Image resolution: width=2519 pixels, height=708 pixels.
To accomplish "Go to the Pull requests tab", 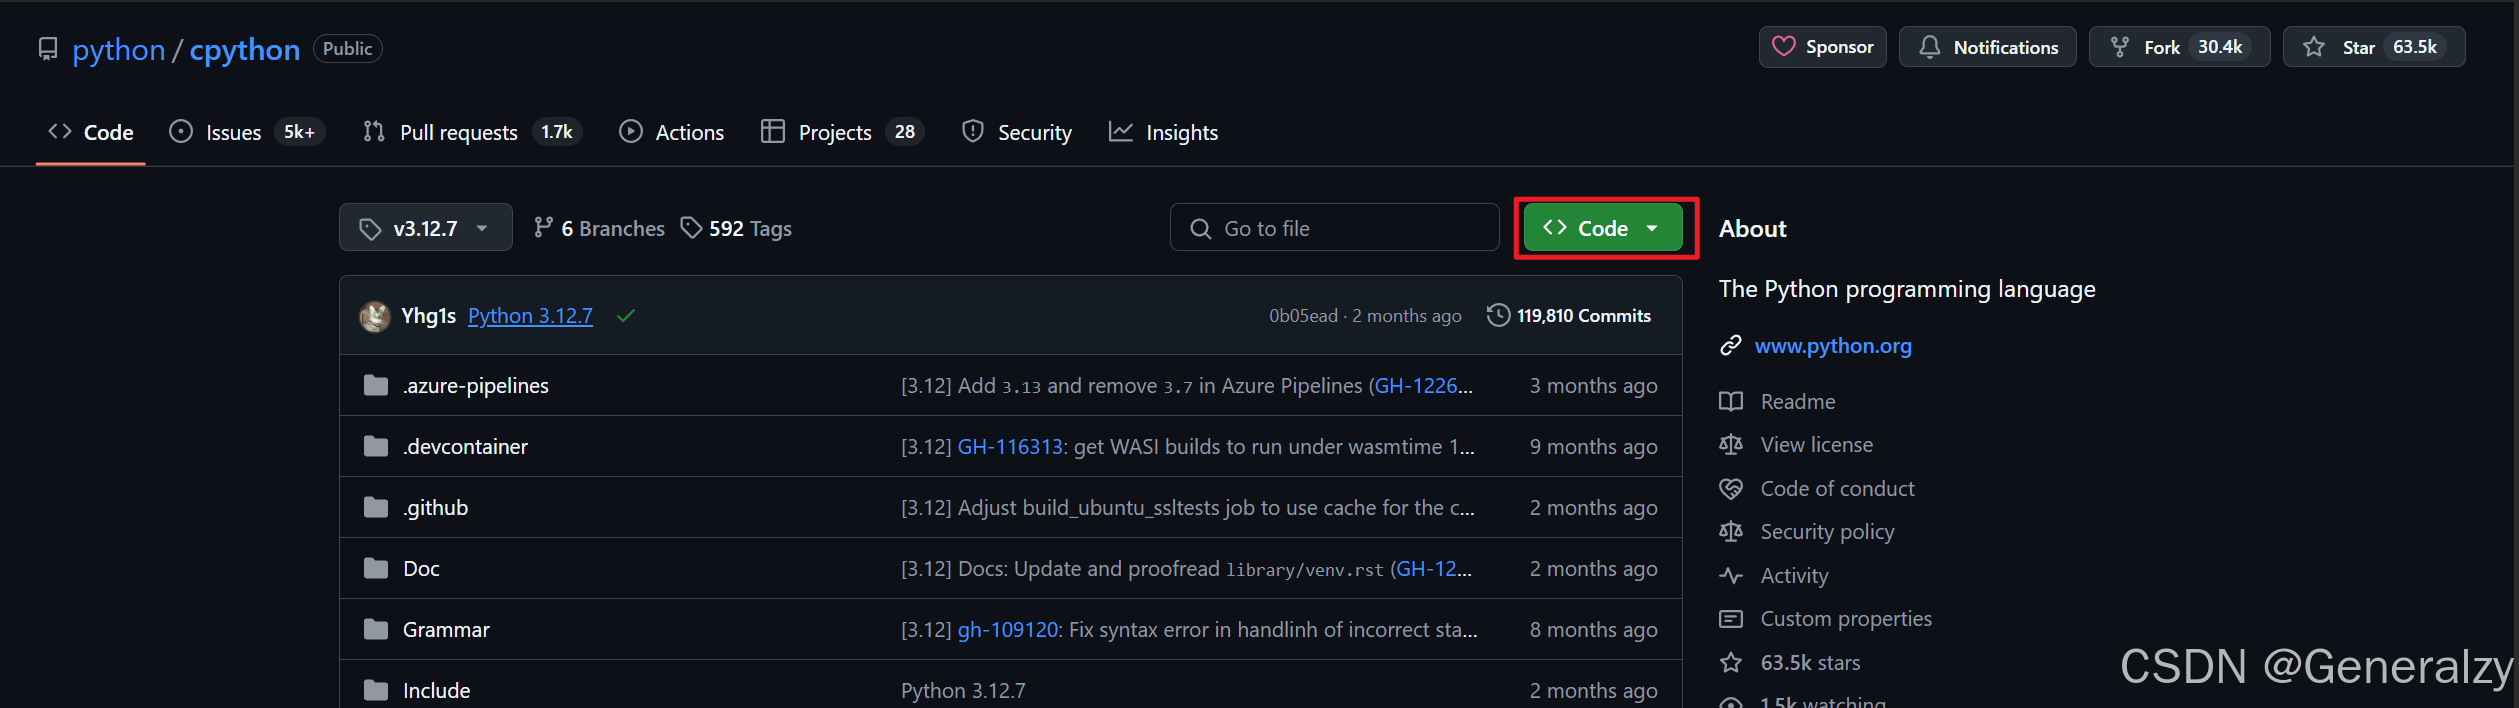I will point(471,132).
